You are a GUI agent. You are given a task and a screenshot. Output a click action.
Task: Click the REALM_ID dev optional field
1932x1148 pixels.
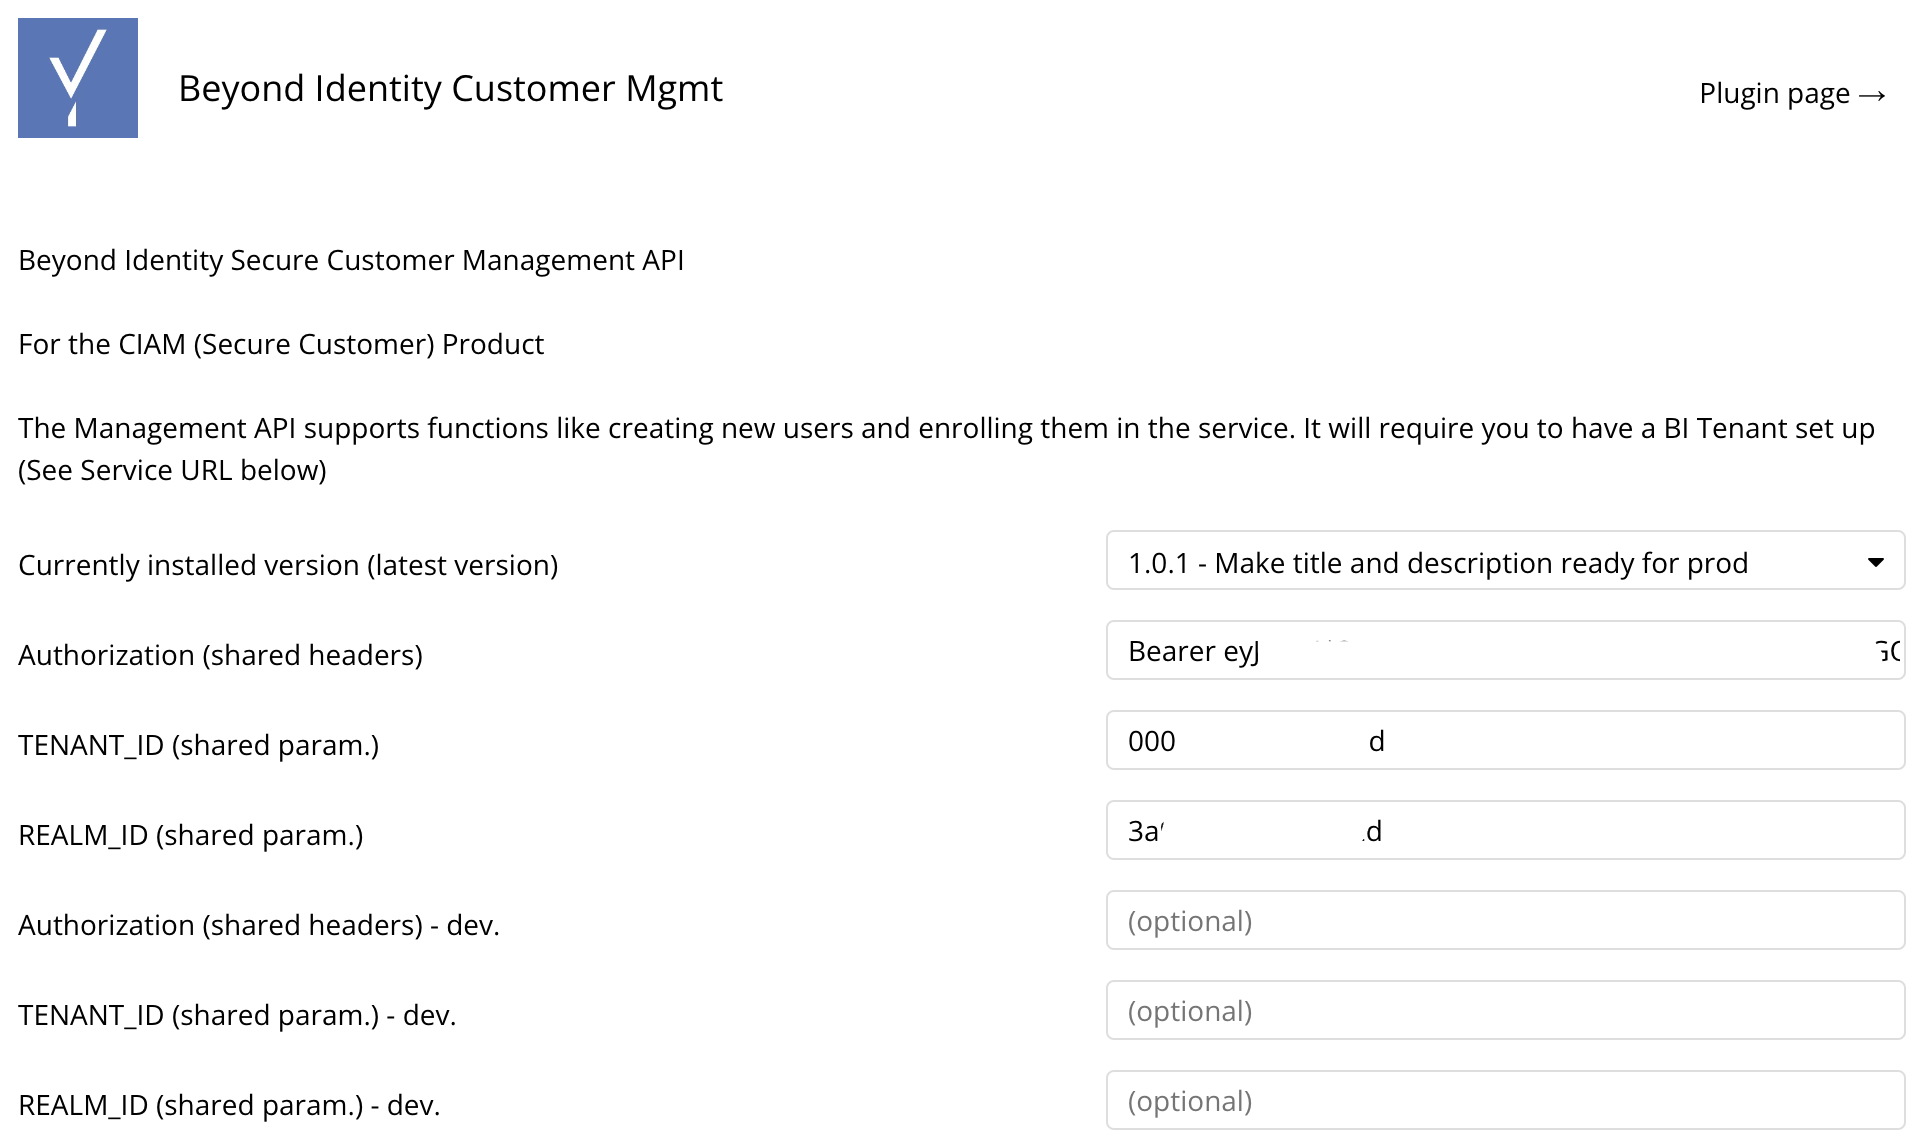(1505, 1101)
